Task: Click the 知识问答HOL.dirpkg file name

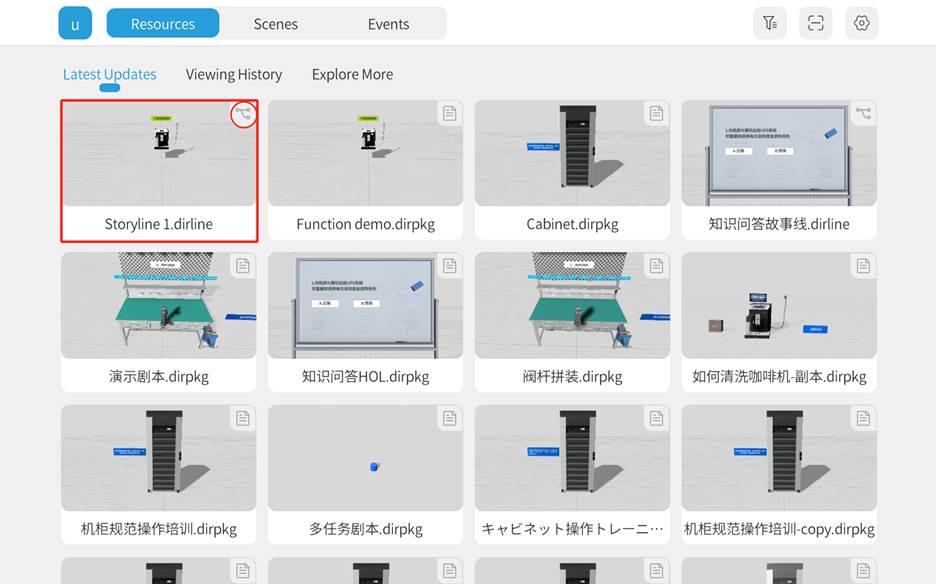Action: click(x=365, y=377)
